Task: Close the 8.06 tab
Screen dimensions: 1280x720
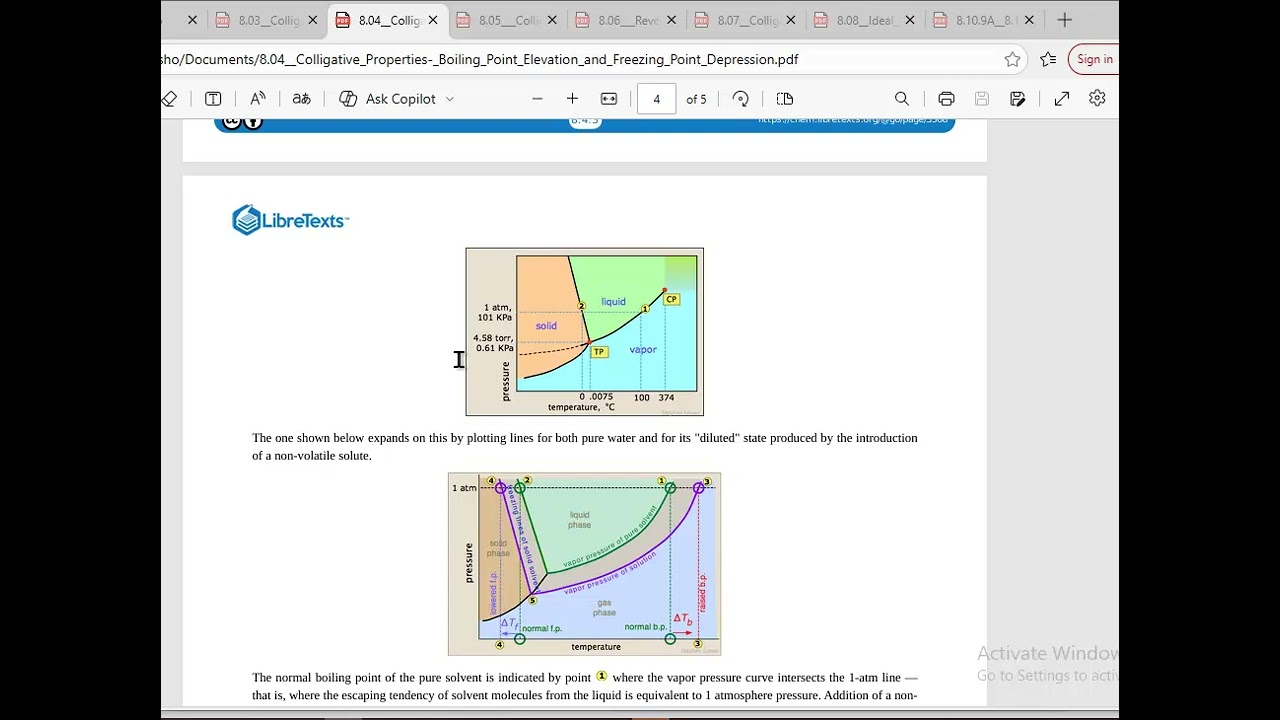Action: coord(671,20)
